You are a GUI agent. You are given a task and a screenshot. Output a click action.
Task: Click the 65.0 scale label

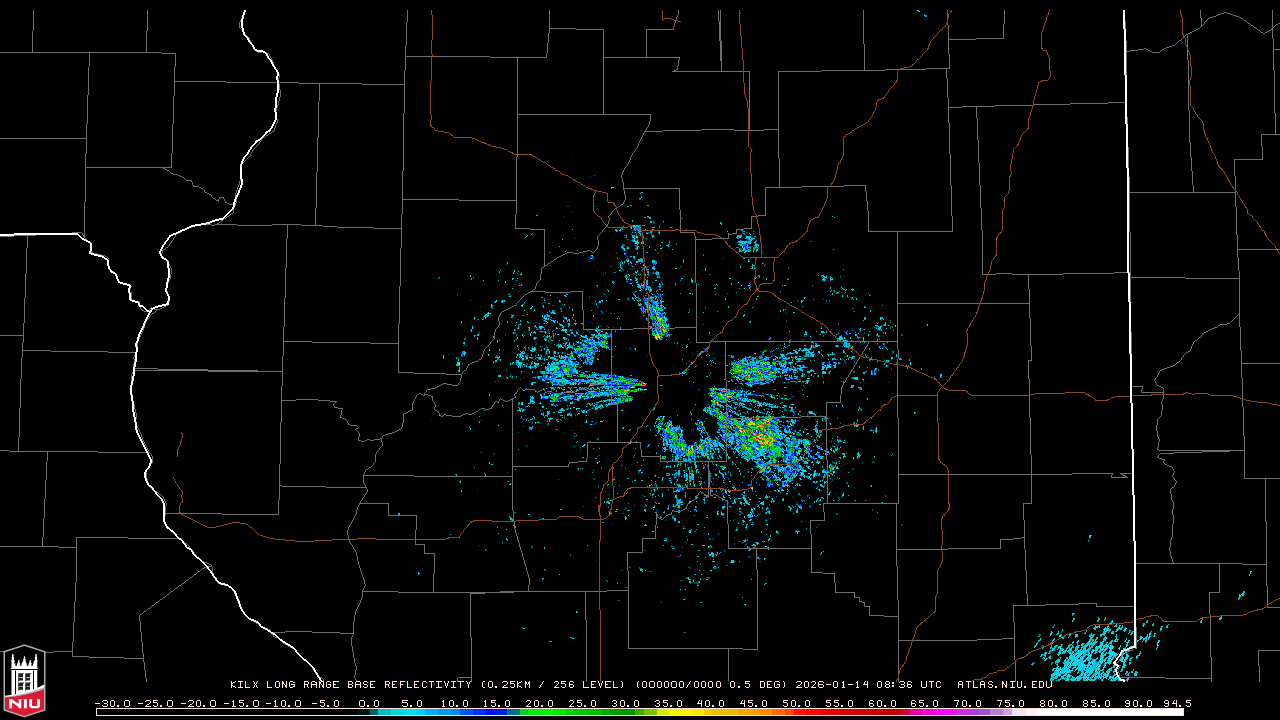pos(926,703)
